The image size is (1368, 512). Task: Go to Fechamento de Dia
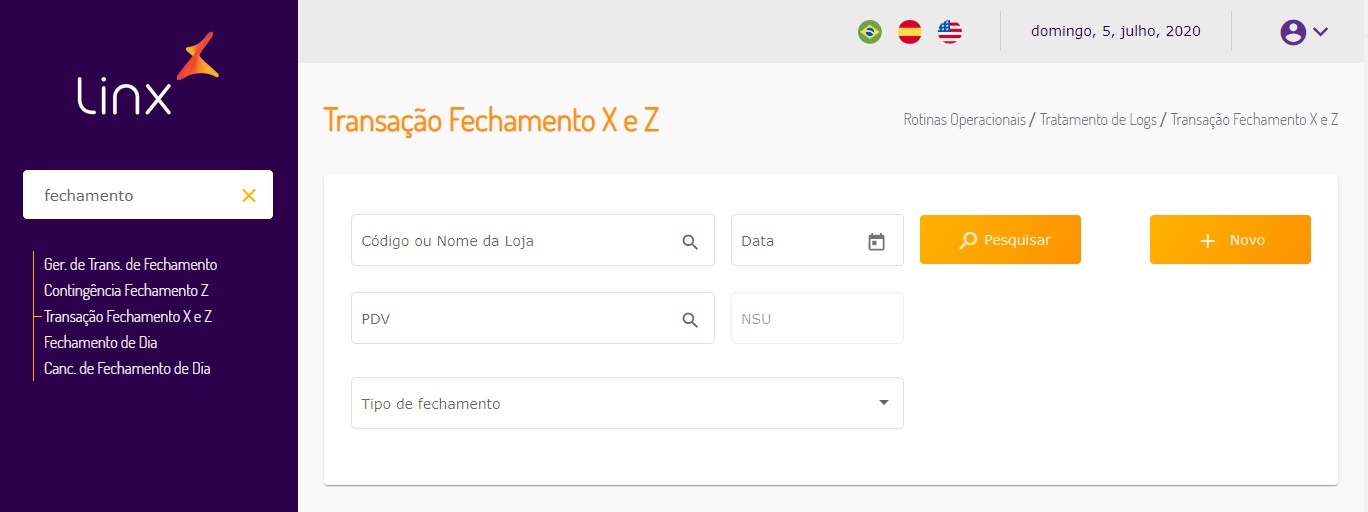(x=101, y=343)
